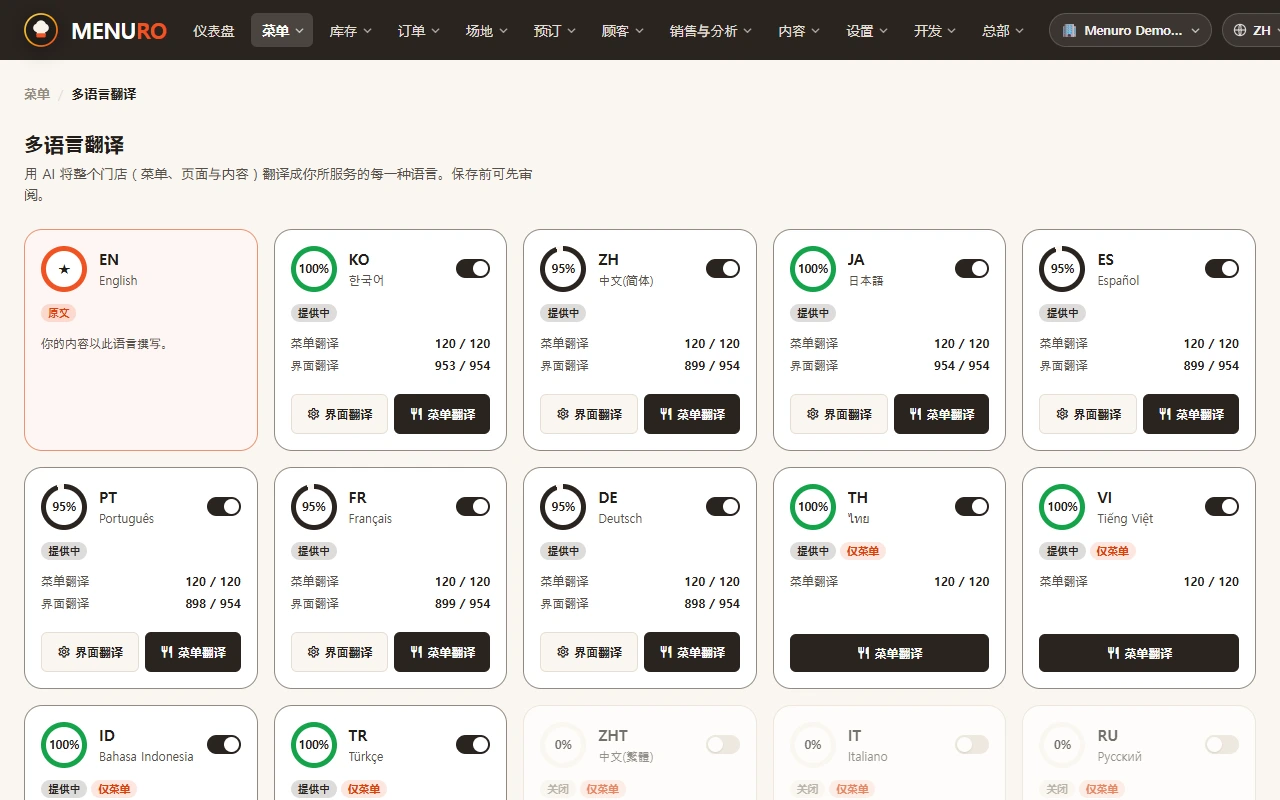Open the 总部 navigation menu
Viewport: 1280px width, 800px height.
(1003, 31)
